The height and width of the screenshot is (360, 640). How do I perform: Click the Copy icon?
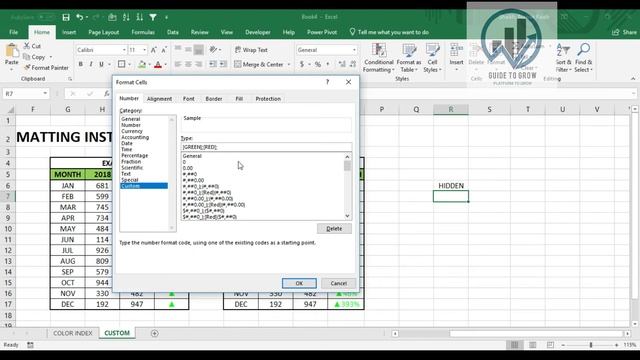coord(27,57)
